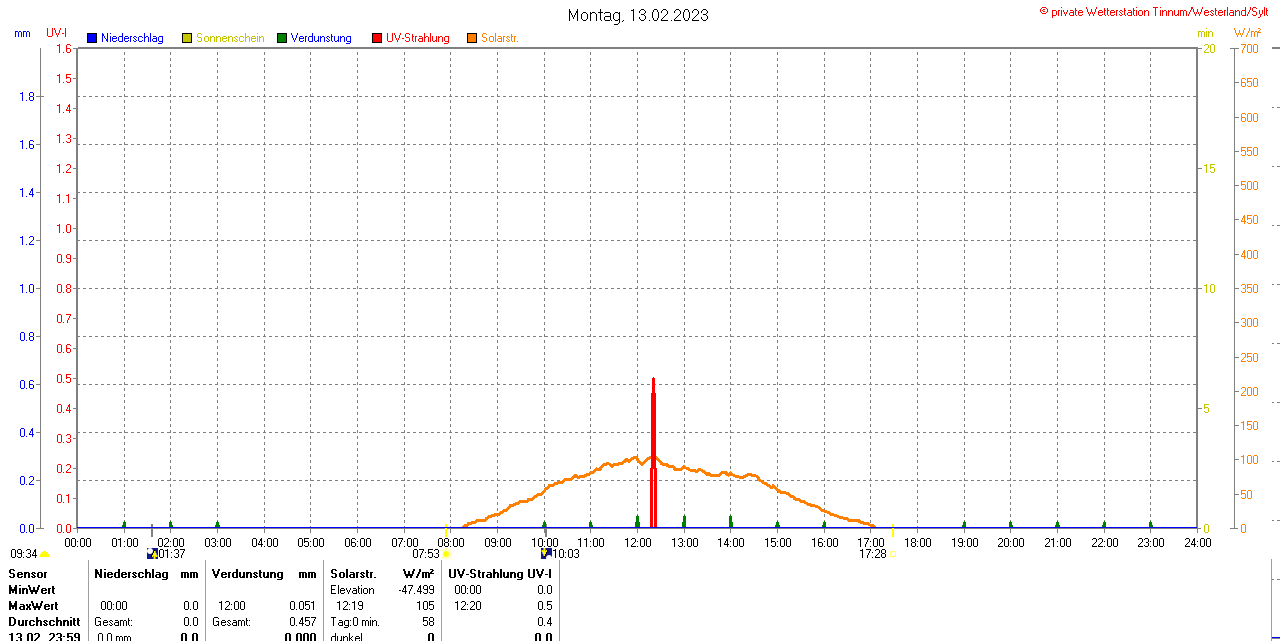Click the moonrise icon next to 01:37

pos(152,553)
